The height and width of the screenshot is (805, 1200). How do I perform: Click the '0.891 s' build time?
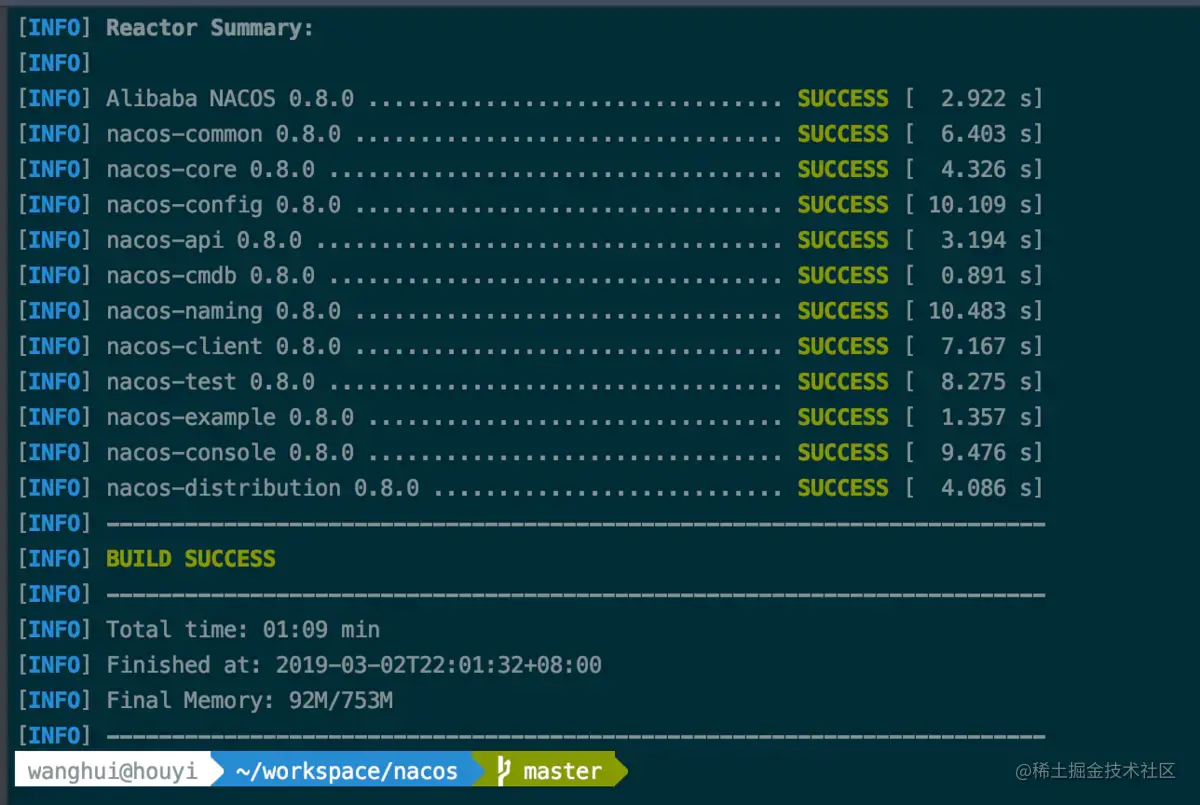pos(985,276)
